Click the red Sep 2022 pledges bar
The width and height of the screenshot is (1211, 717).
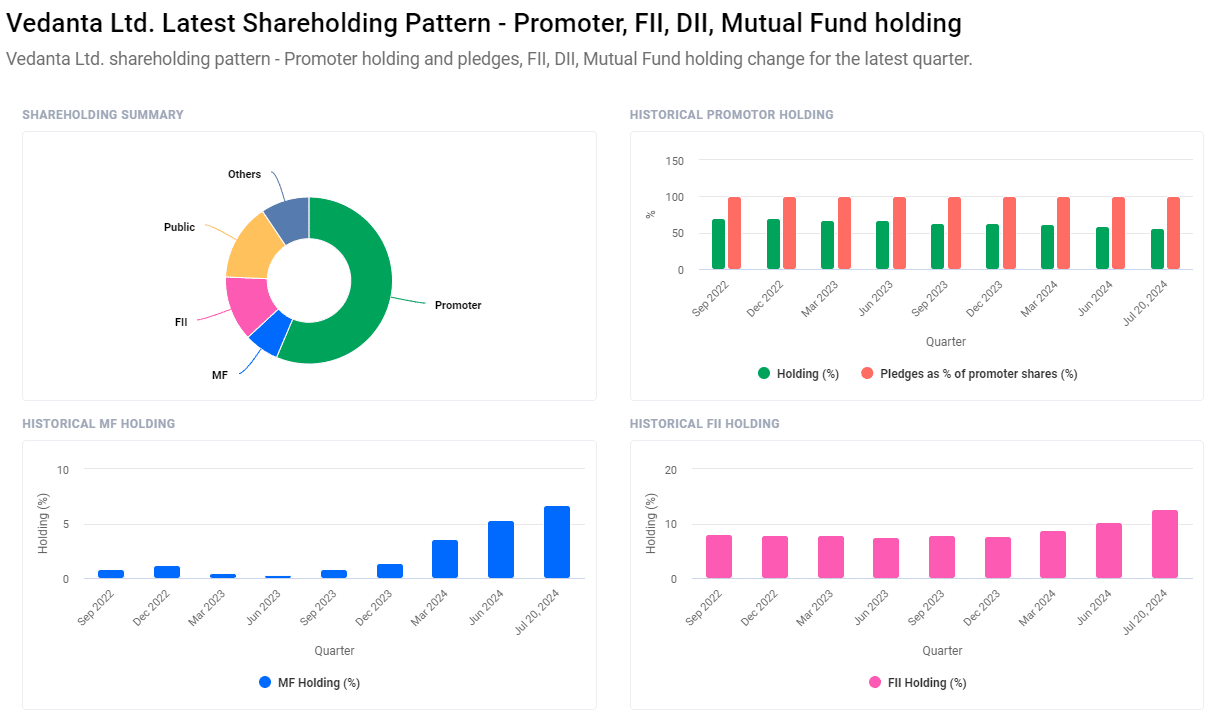734,233
